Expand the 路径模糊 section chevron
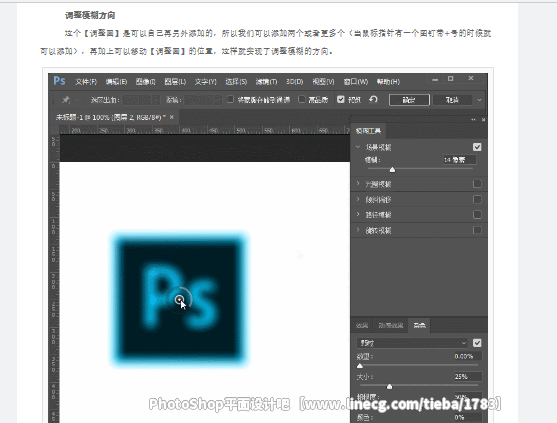The image size is (557, 423). click(x=358, y=214)
